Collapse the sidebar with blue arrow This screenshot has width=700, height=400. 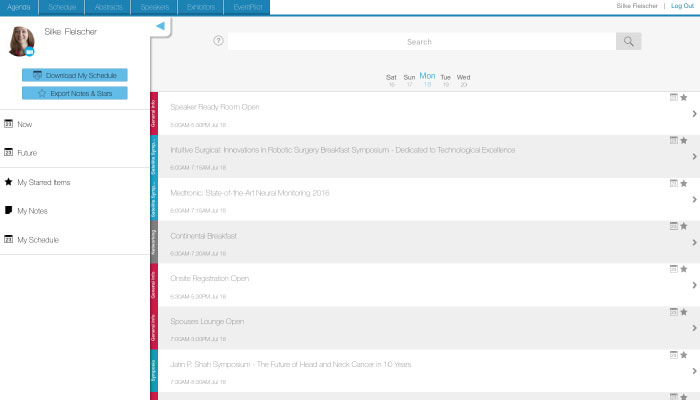(x=161, y=26)
